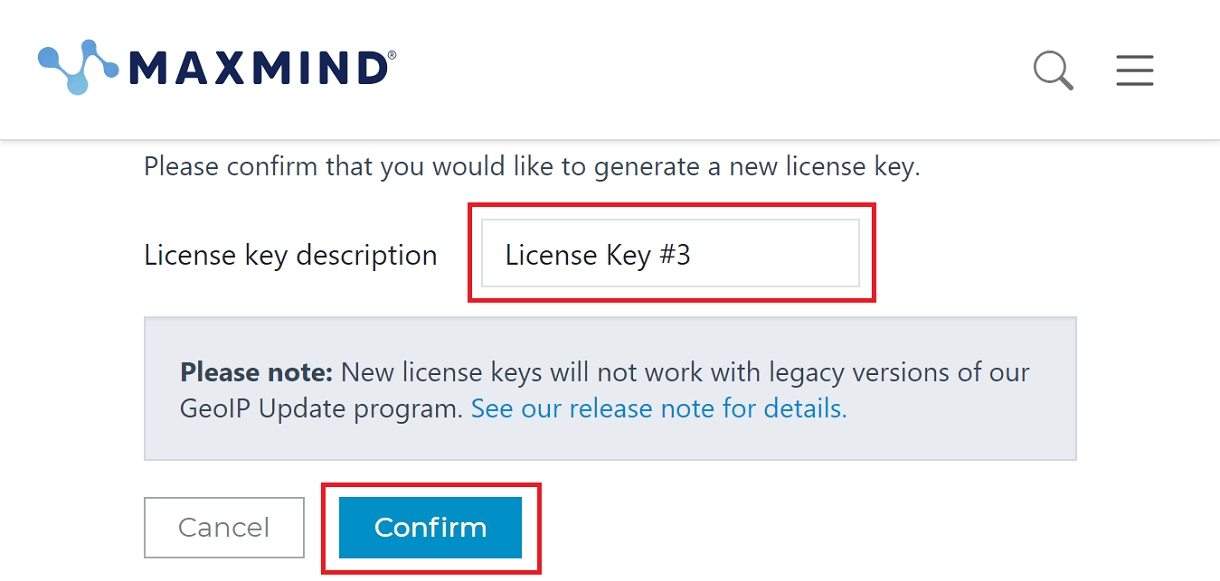
Task: Open the release note for details link
Action: pyautogui.click(x=657, y=408)
